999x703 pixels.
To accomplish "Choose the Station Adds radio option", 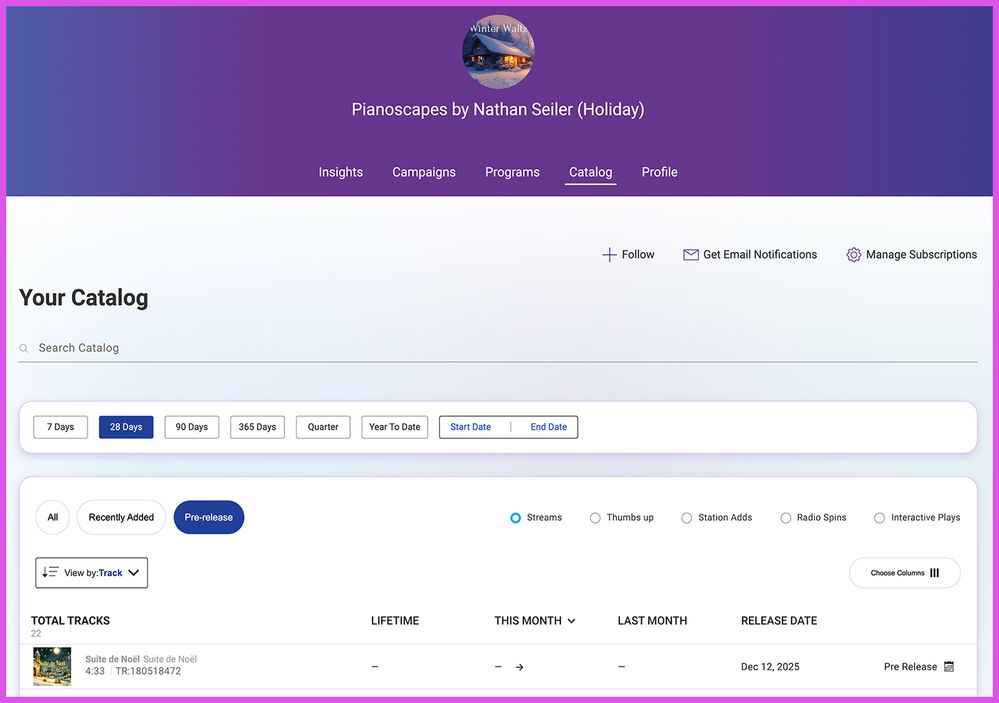I will (686, 518).
